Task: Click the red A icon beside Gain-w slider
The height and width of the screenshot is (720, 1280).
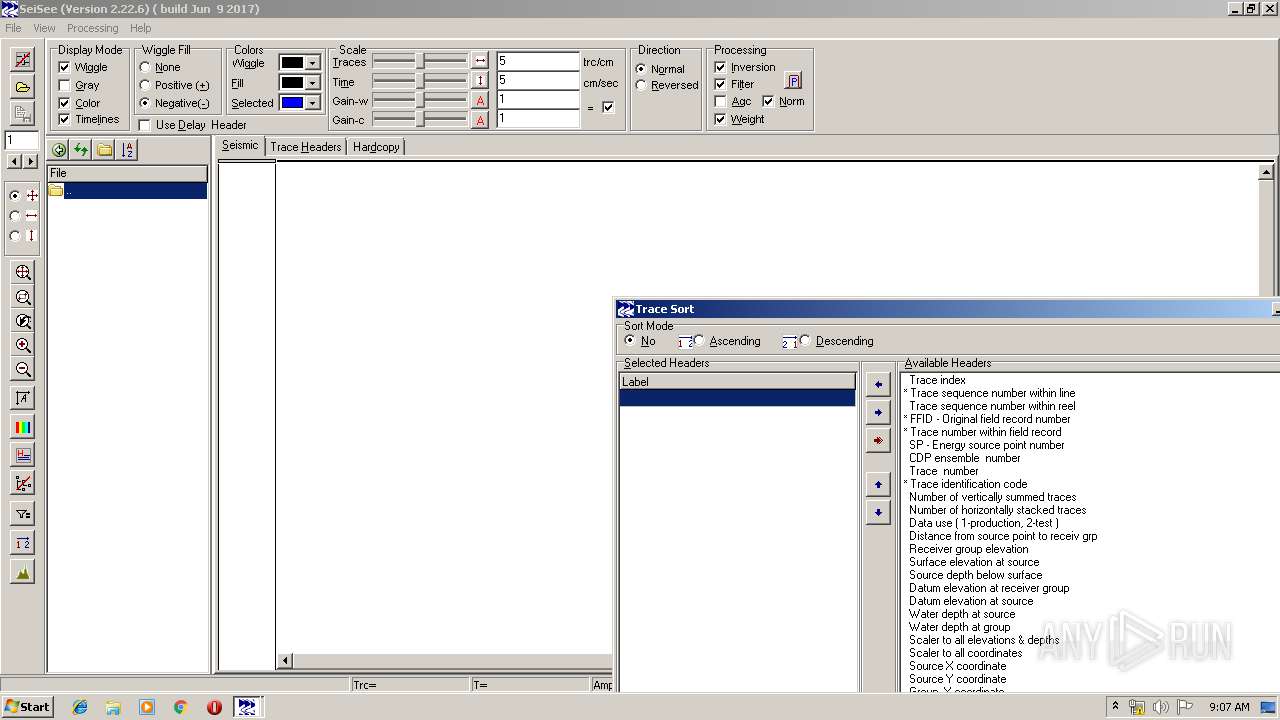Action: tap(480, 100)
